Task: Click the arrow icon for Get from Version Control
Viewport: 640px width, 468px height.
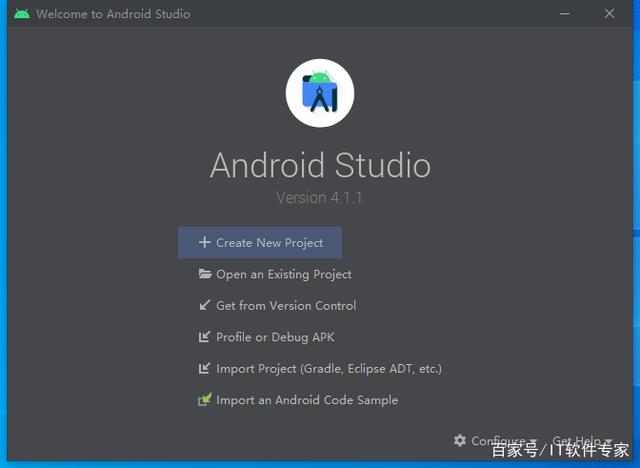Action: (x=204, y=305)
